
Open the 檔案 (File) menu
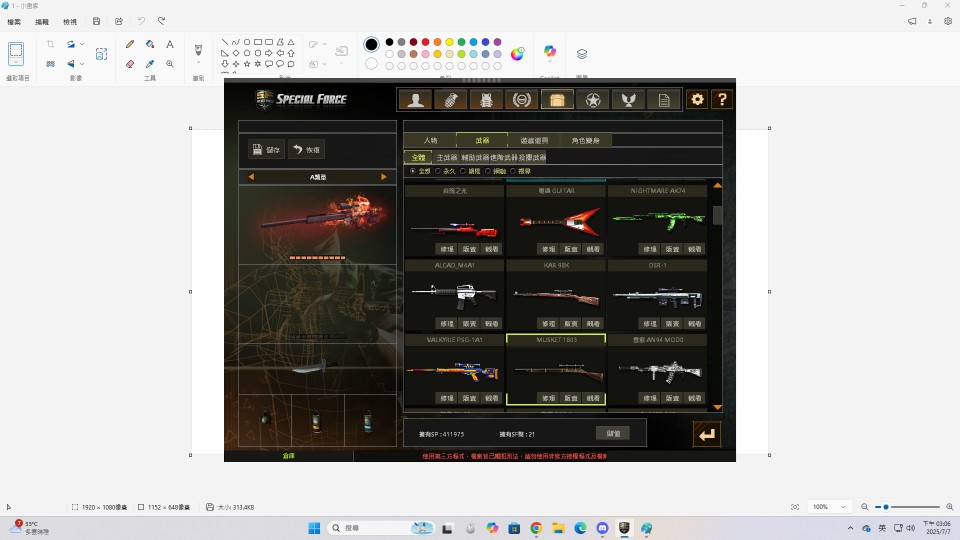point(13,21)
